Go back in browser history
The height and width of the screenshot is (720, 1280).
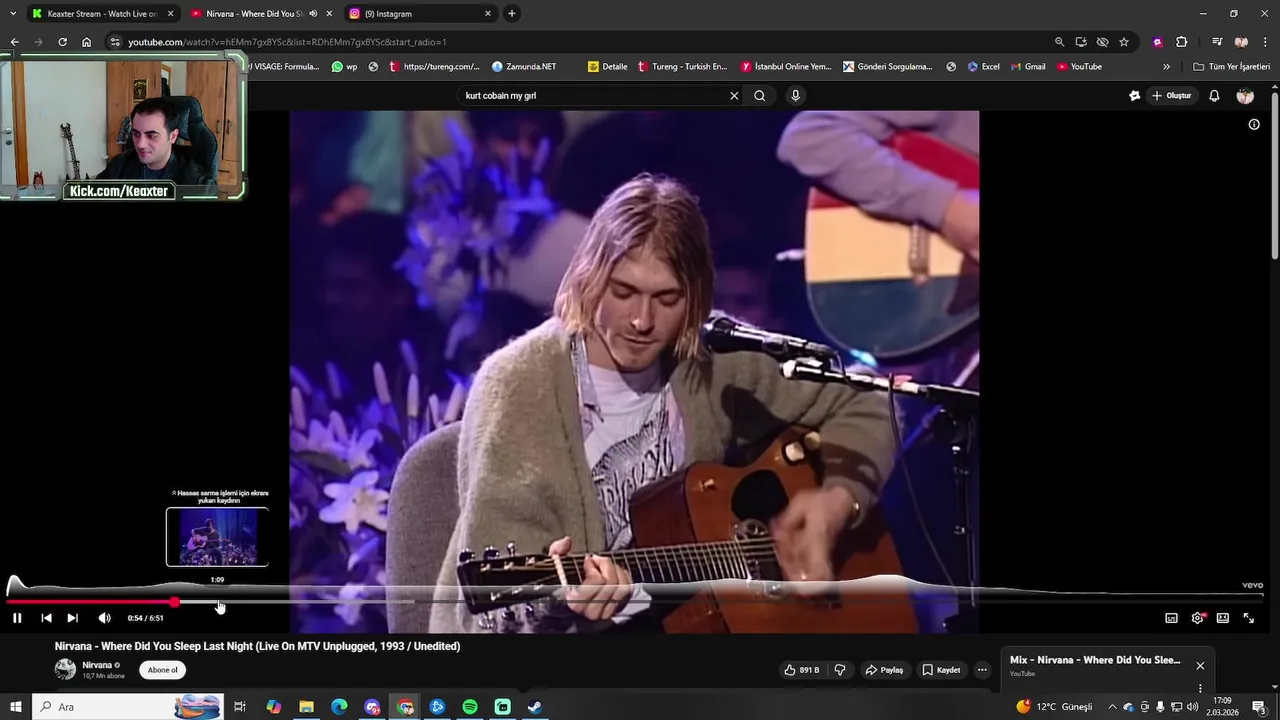pos(14,42)
